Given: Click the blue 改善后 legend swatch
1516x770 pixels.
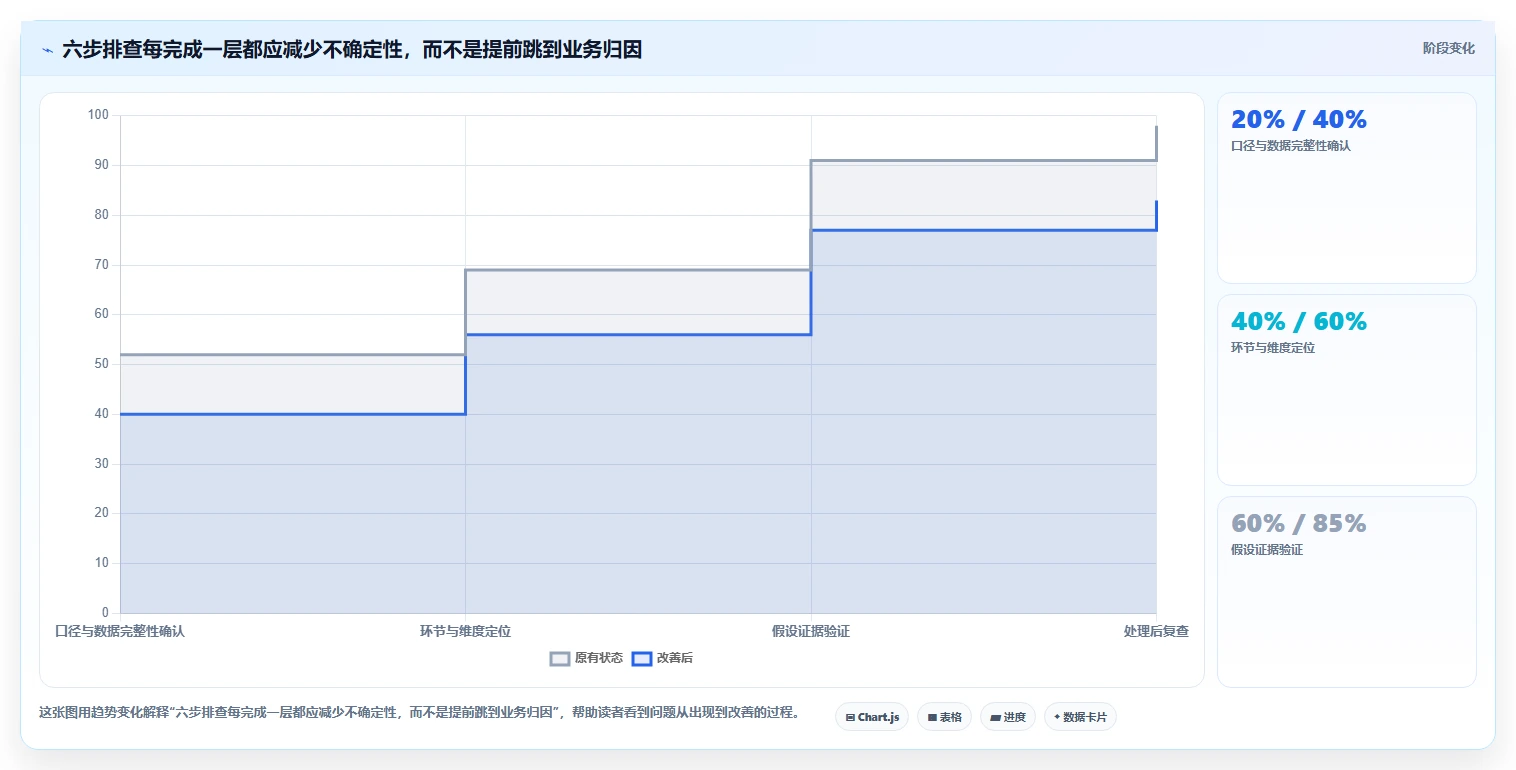Looking at the screenshot, I should coord(642,658).
